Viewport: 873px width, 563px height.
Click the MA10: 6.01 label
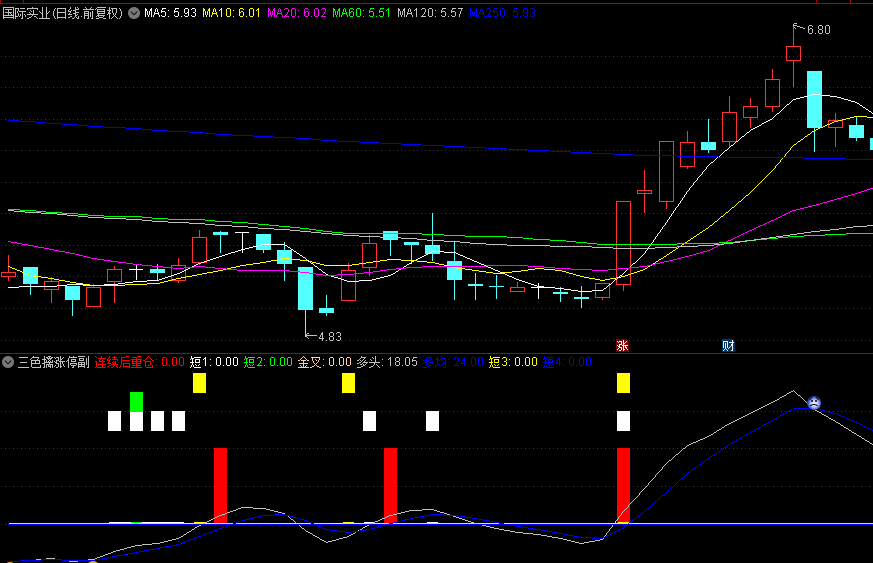tap(231, 13)
